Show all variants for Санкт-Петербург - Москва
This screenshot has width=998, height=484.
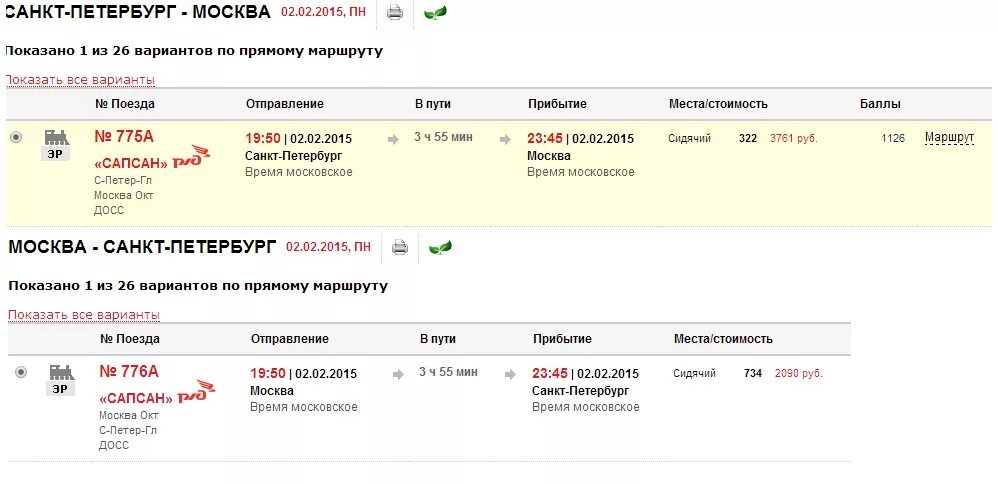(80, 80)
